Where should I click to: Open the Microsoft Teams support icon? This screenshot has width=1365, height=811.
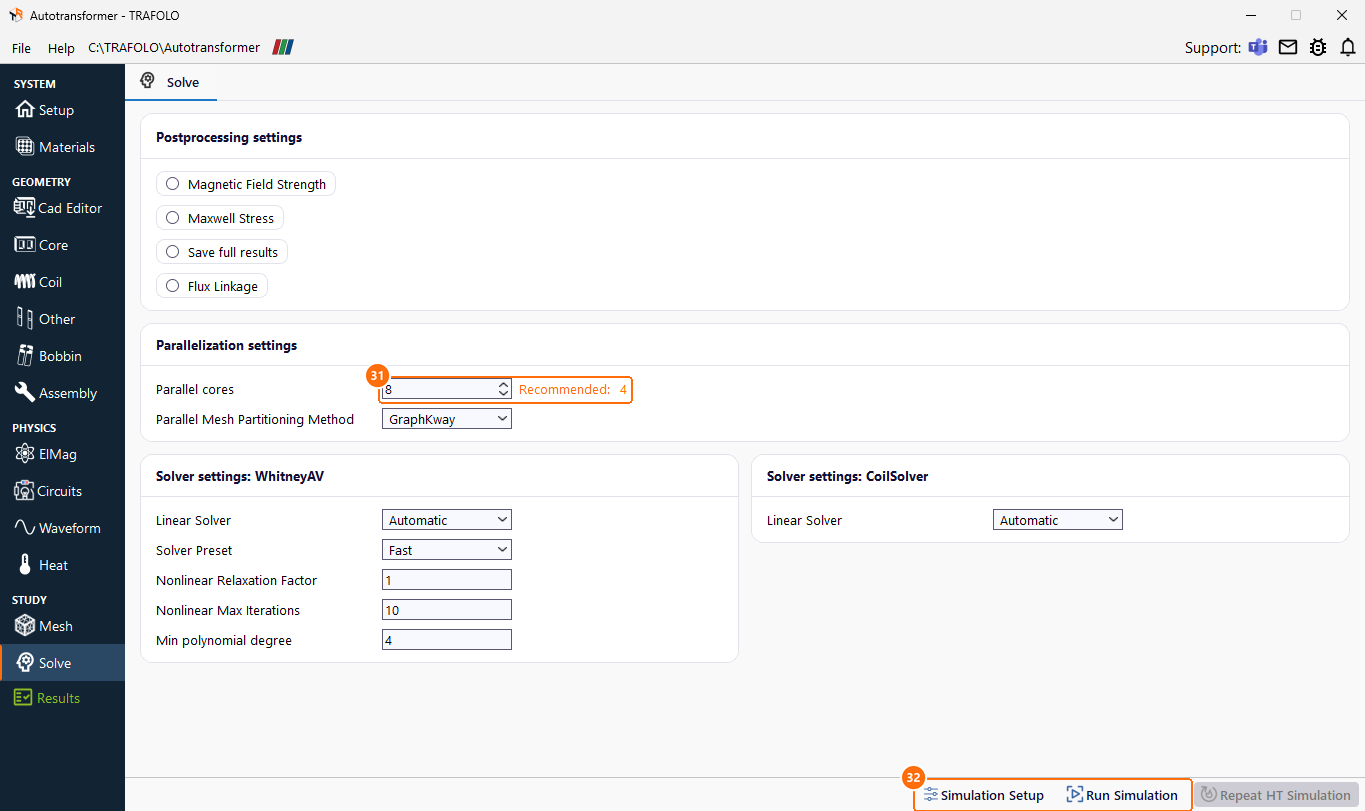coord(1258,47)
